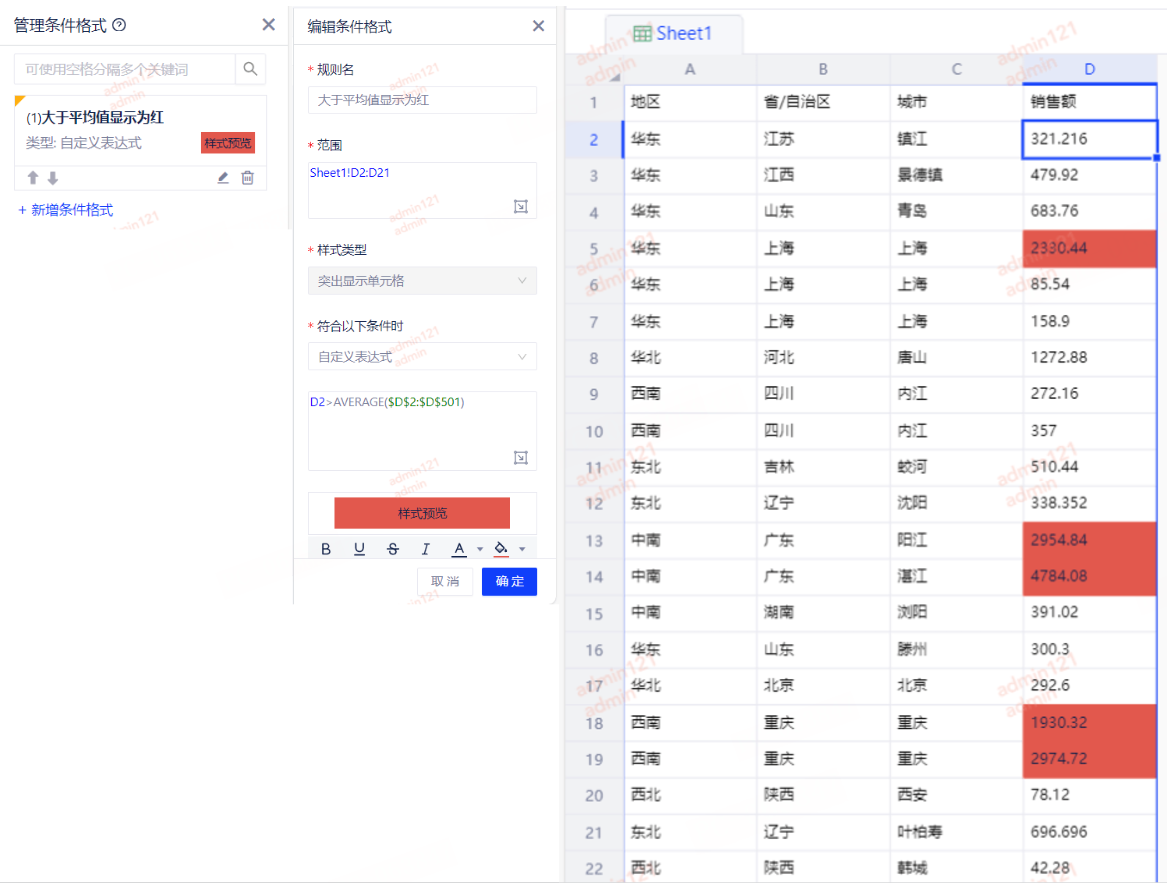Open help icon next to 管理条件格式
This screenshot has width=1167, height=883.
coord(120,26)
